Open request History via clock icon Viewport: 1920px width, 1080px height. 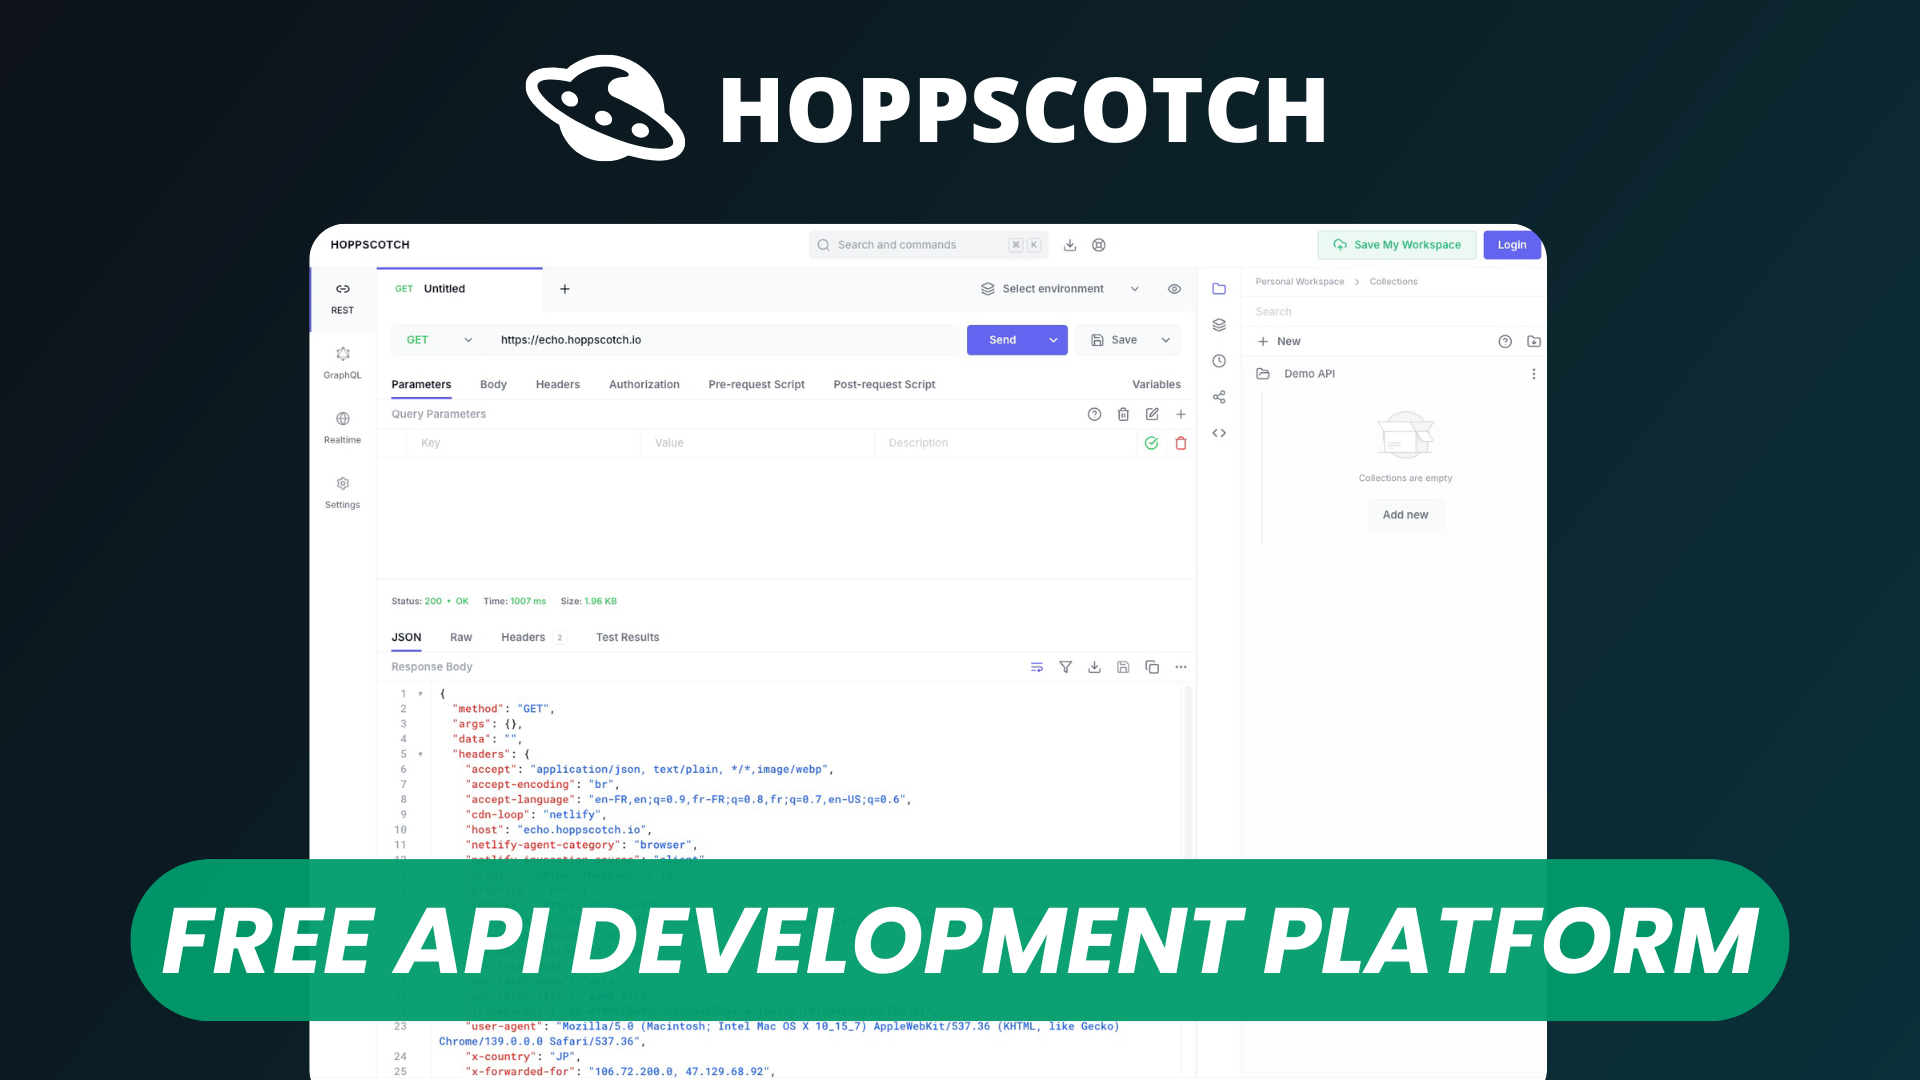(x=1219, y=360)
